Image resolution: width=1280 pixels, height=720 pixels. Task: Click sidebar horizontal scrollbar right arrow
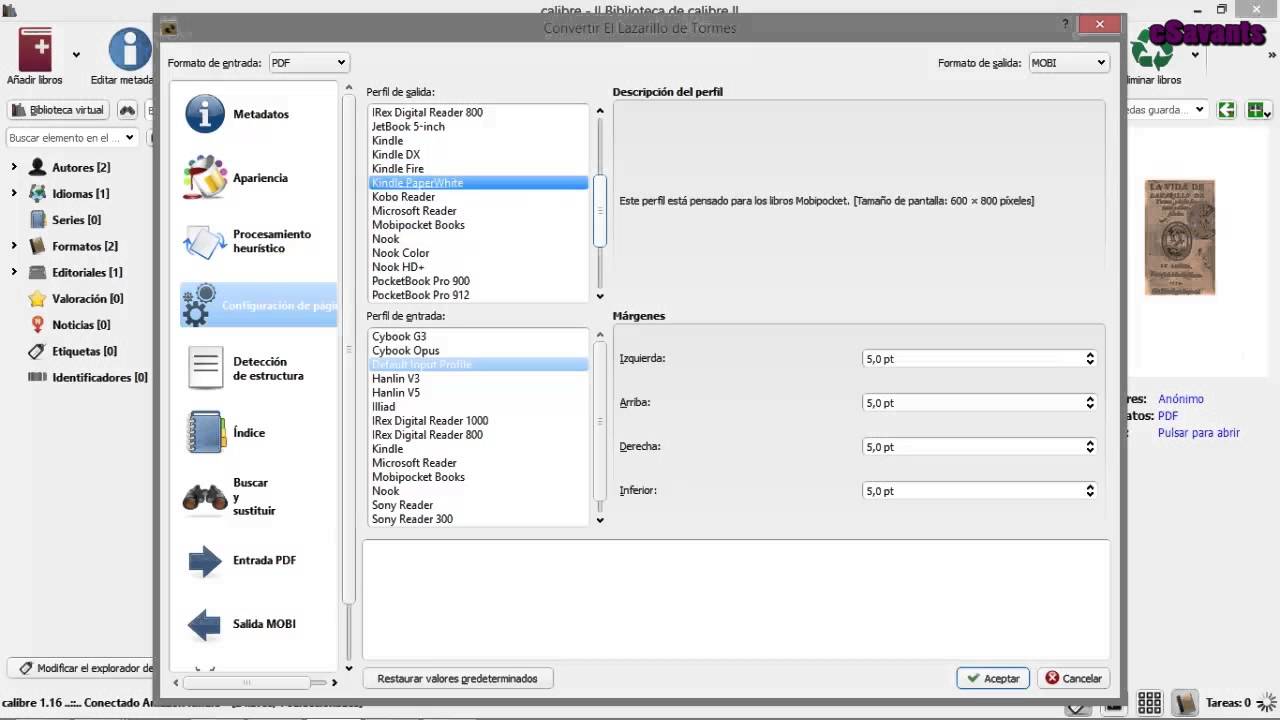[334, 682]
